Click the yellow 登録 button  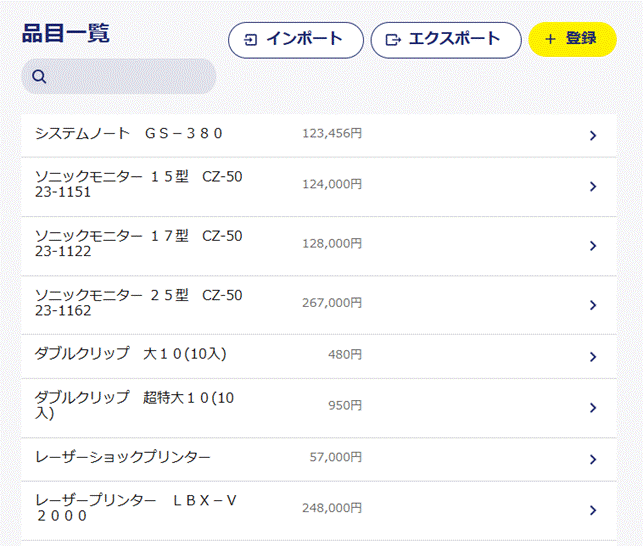click(572, 39)
